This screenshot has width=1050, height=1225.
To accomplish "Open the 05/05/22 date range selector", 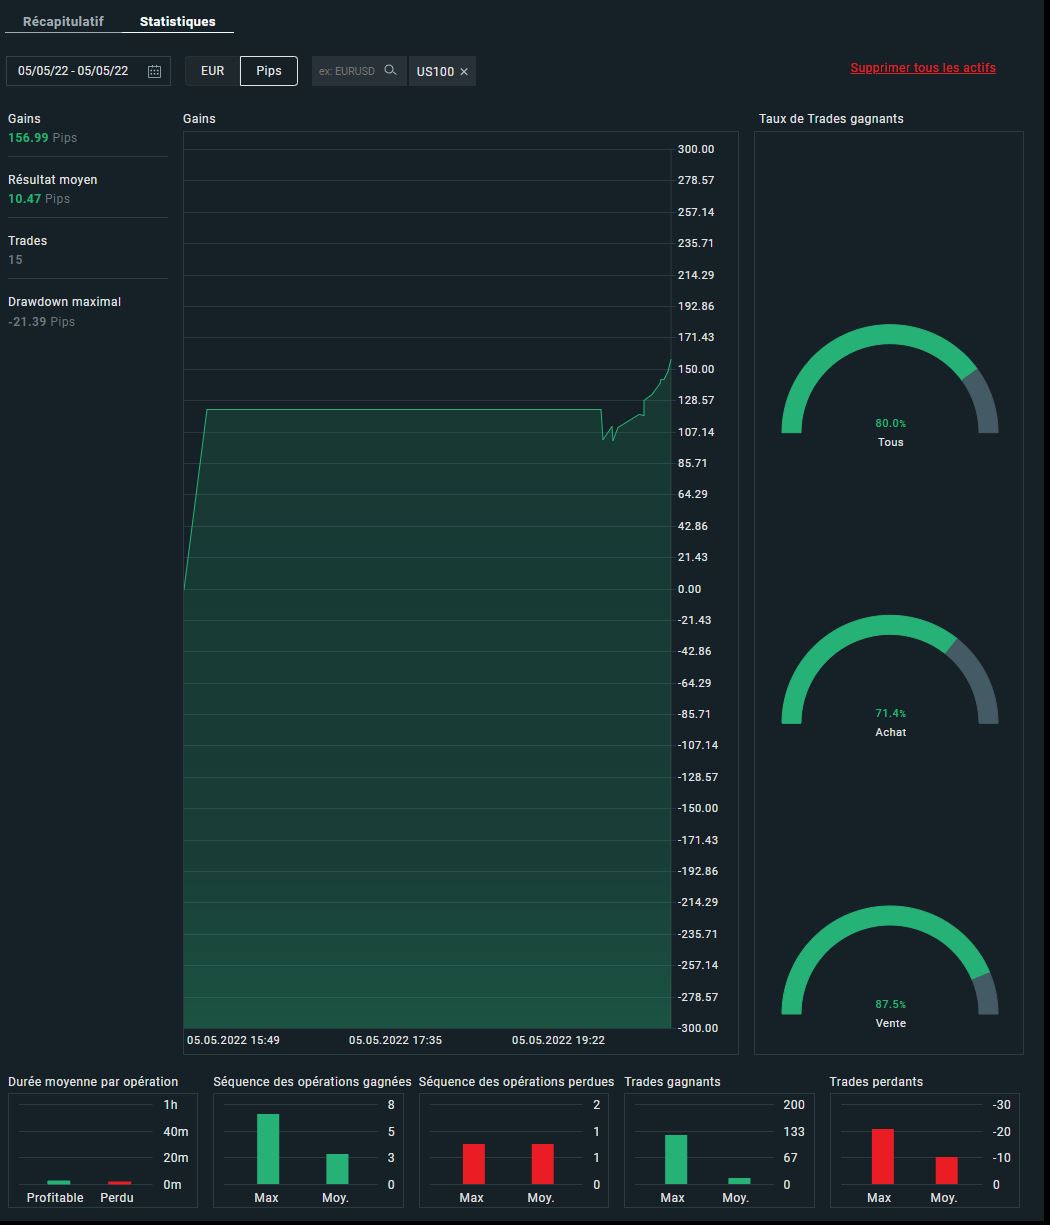I will point(89,71).
